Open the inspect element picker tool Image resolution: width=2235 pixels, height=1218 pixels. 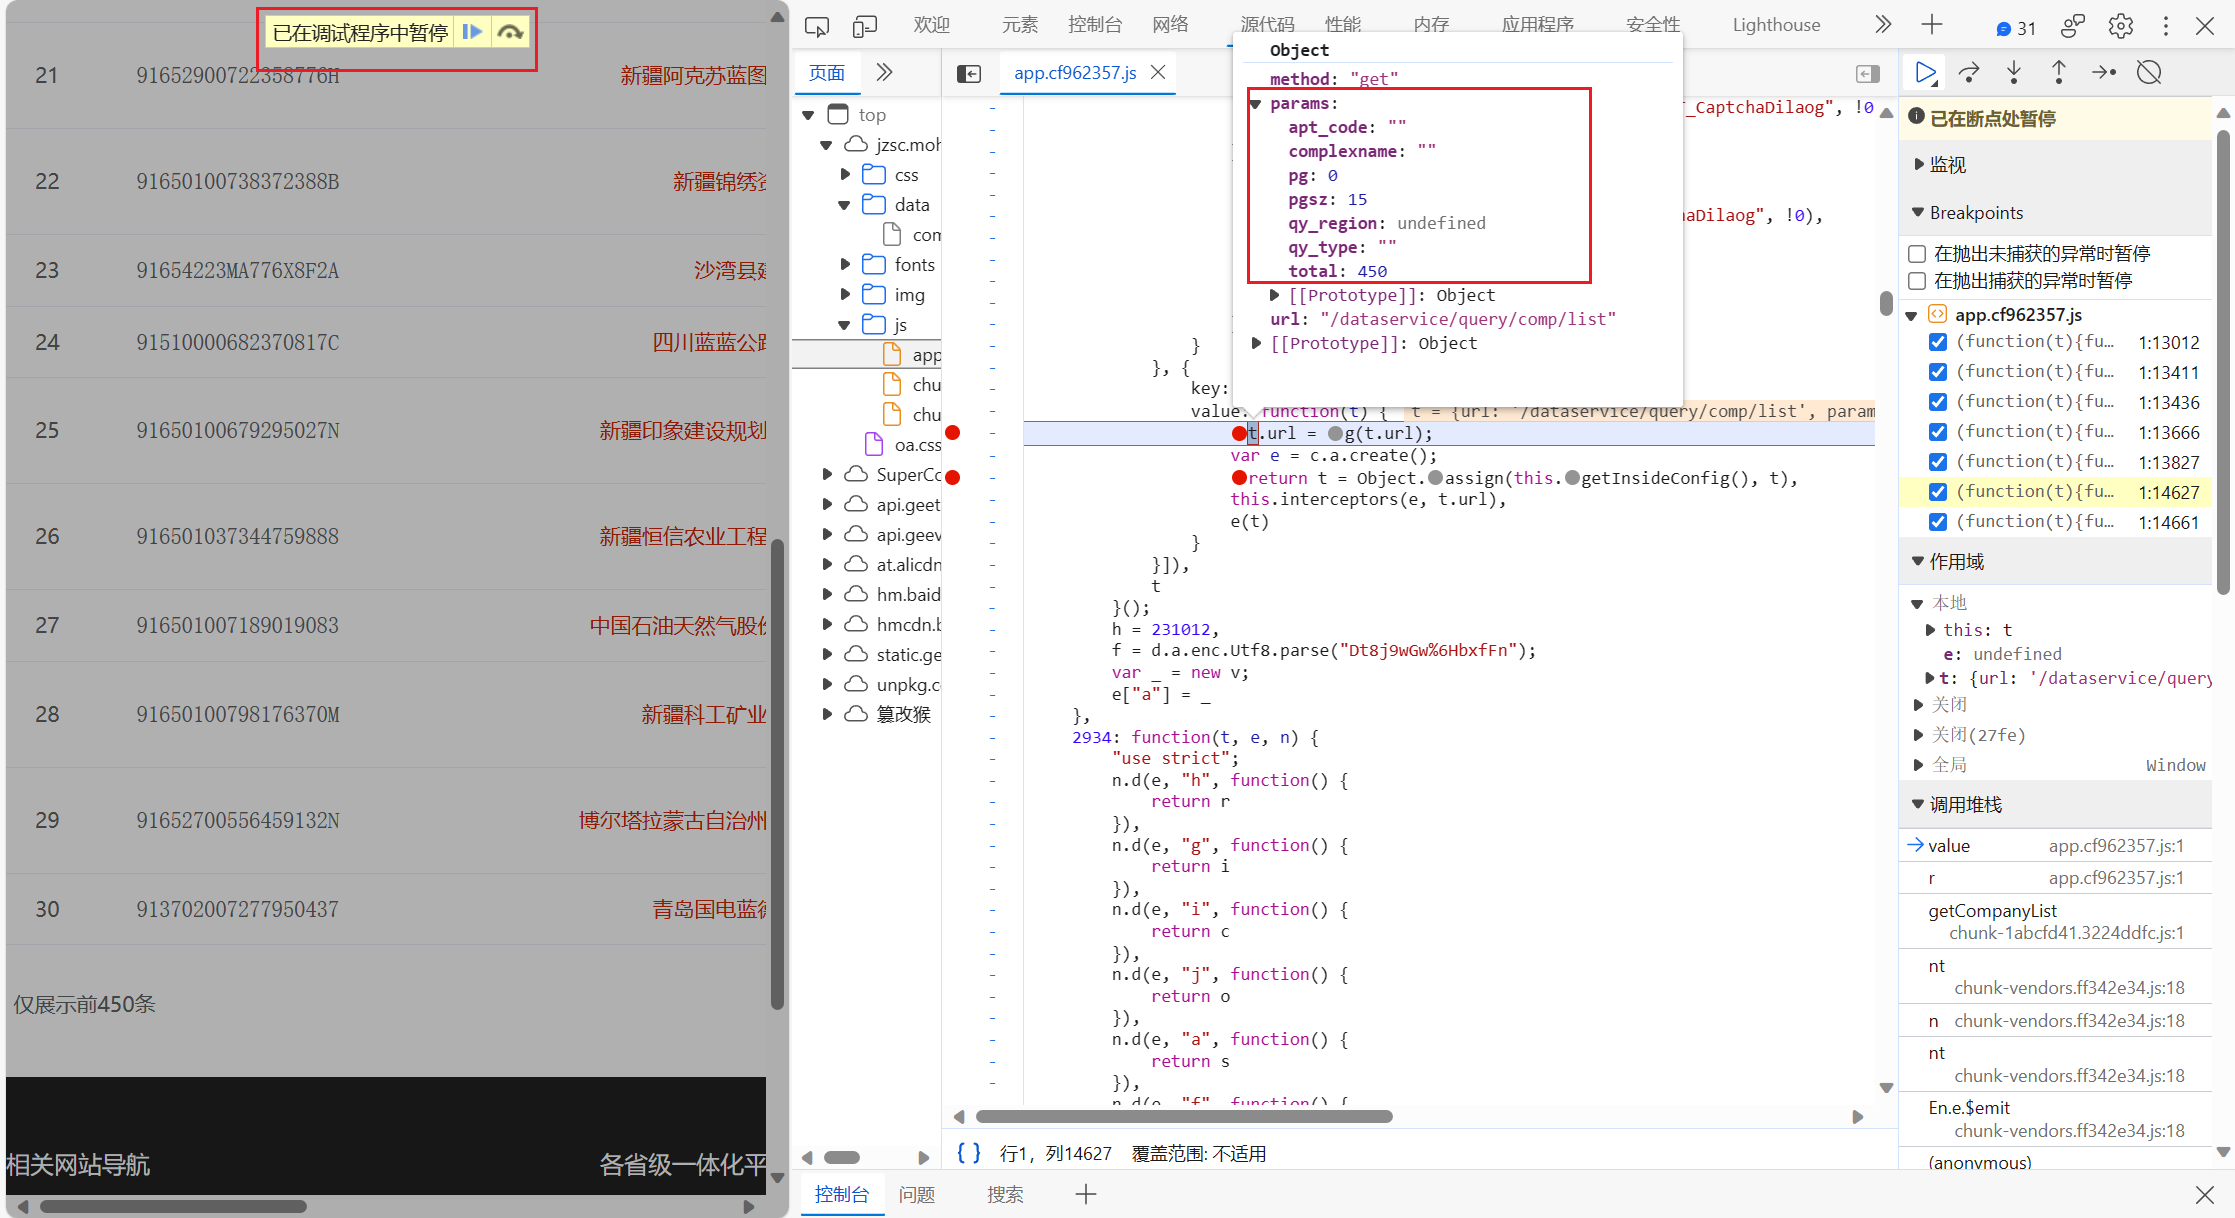tap(817, 25)
